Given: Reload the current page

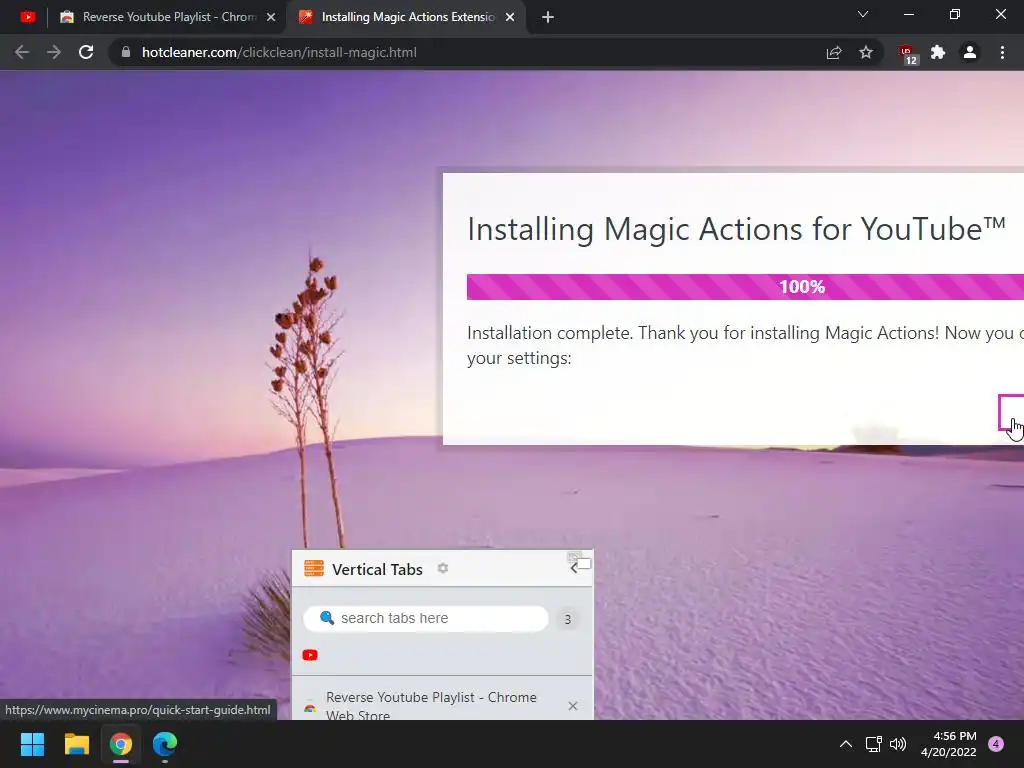Looking at the screenshot, I should [x=86, y=52].
